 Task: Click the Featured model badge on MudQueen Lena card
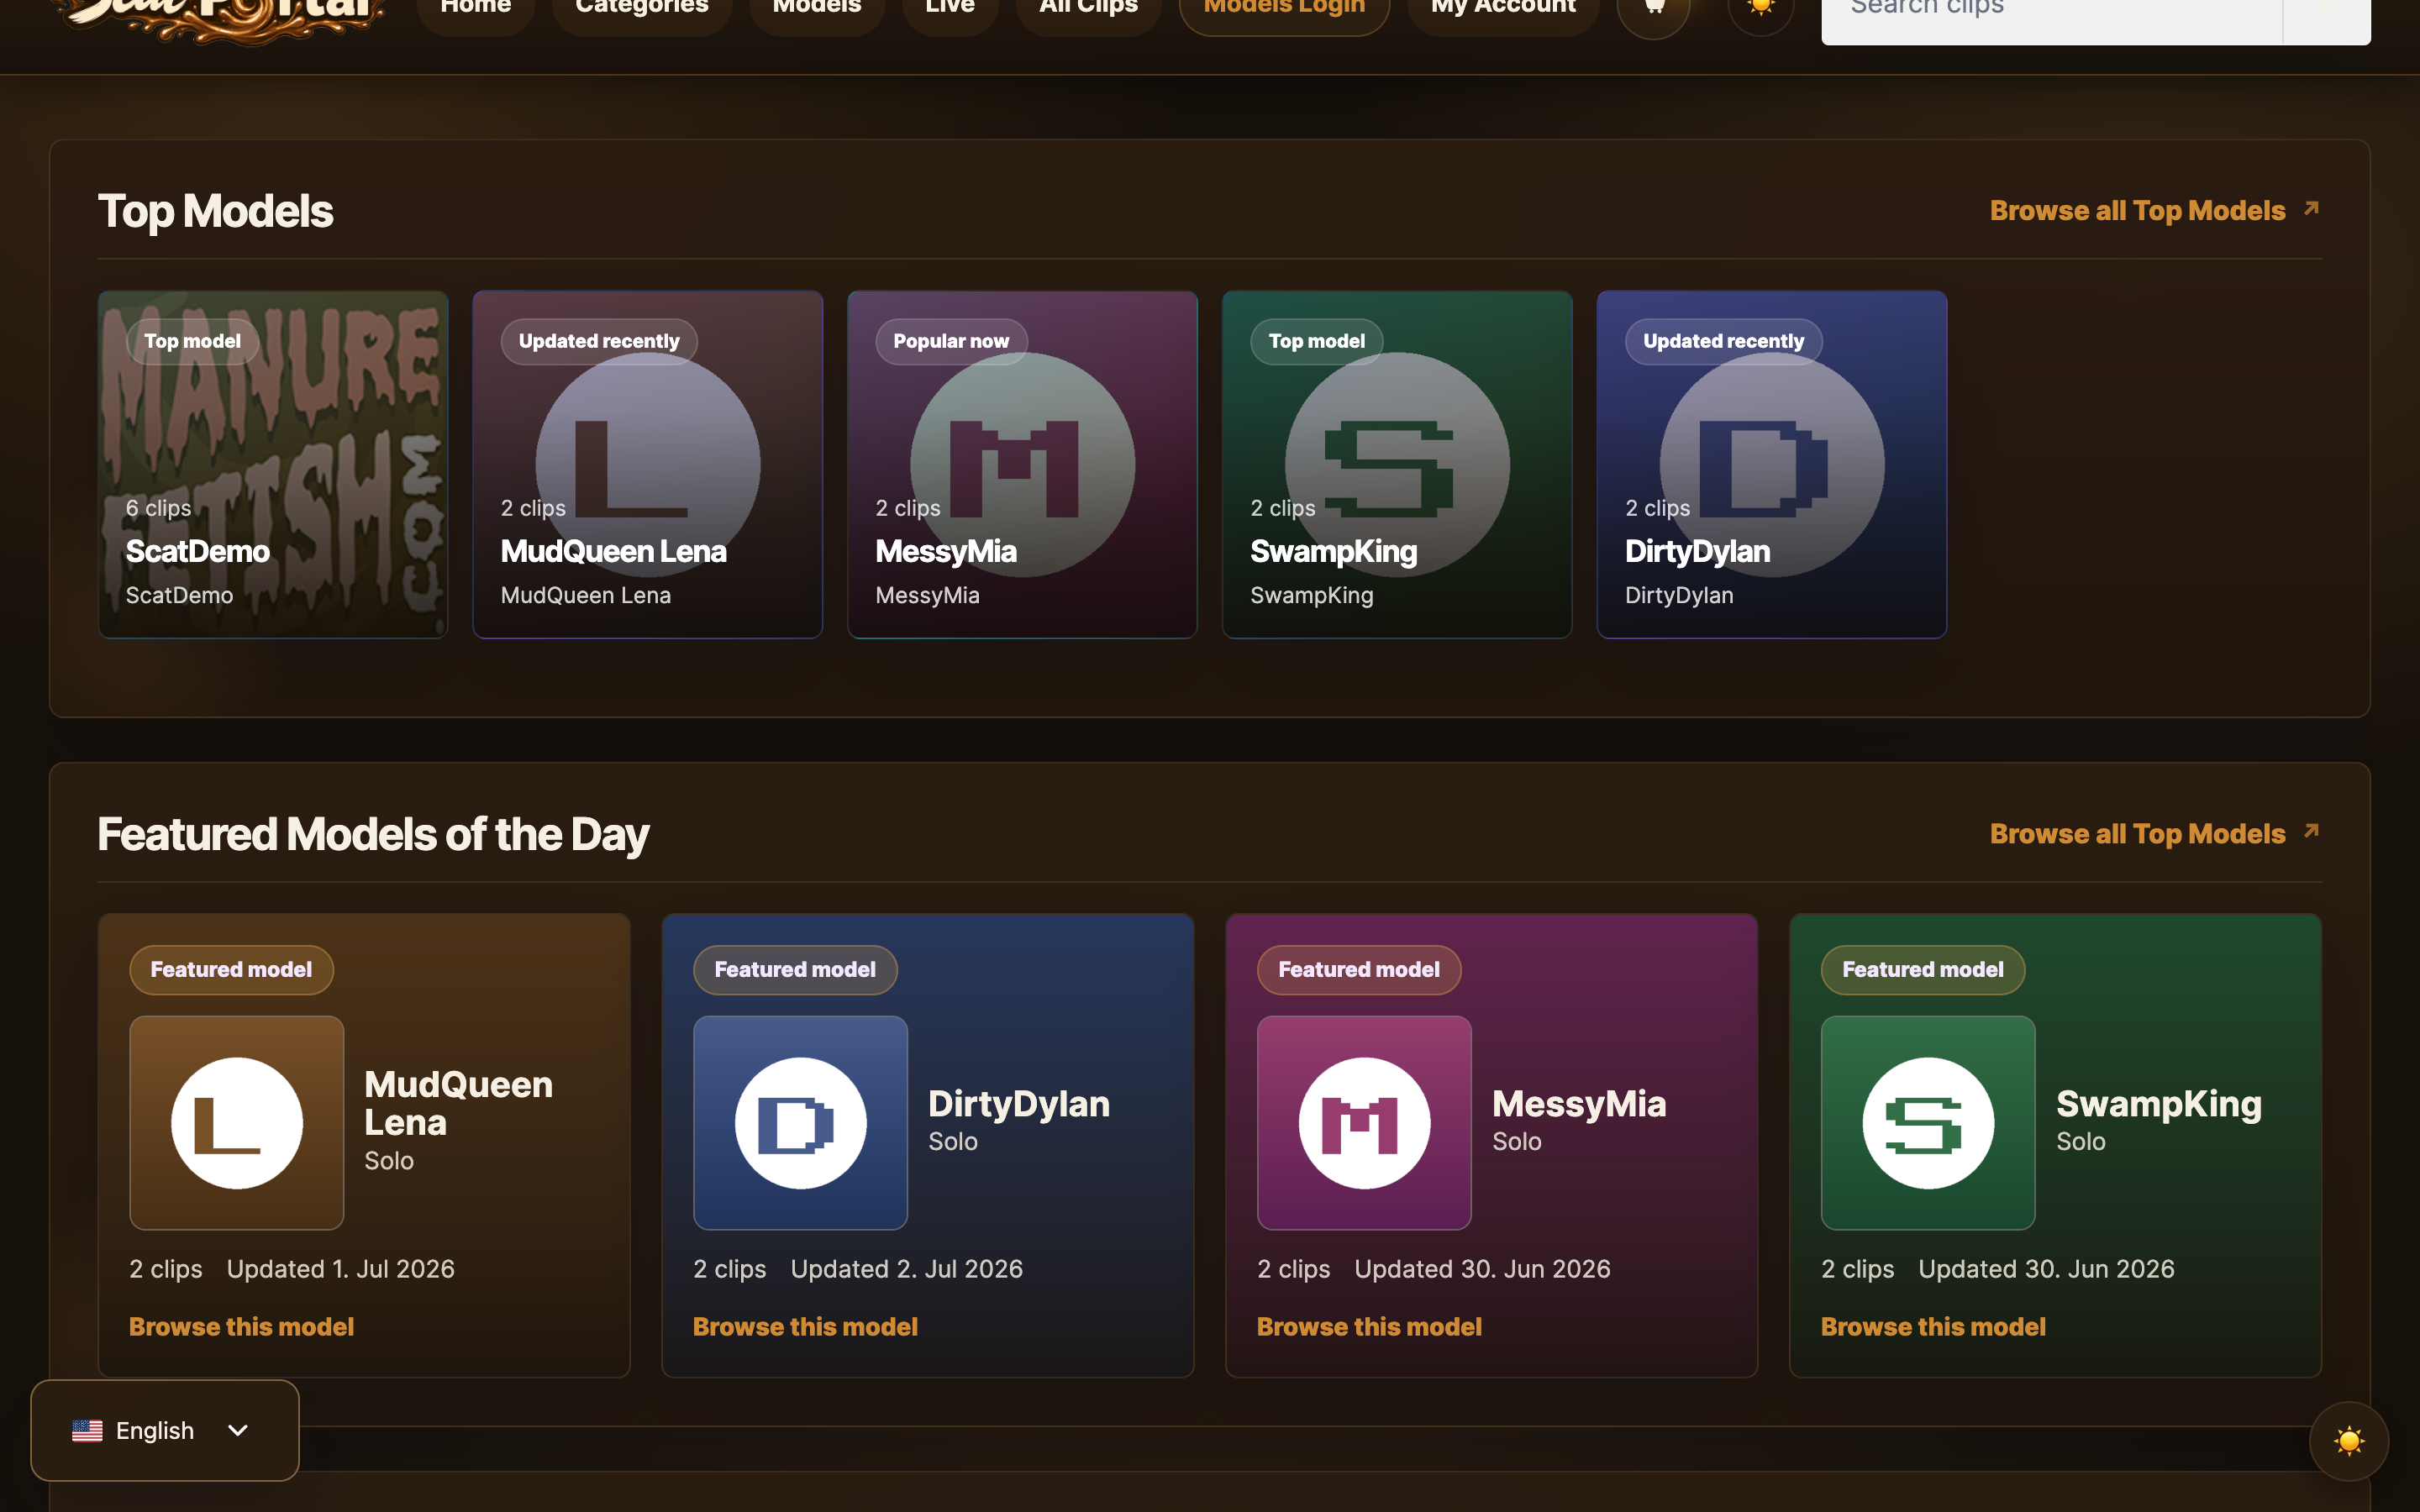232,970
